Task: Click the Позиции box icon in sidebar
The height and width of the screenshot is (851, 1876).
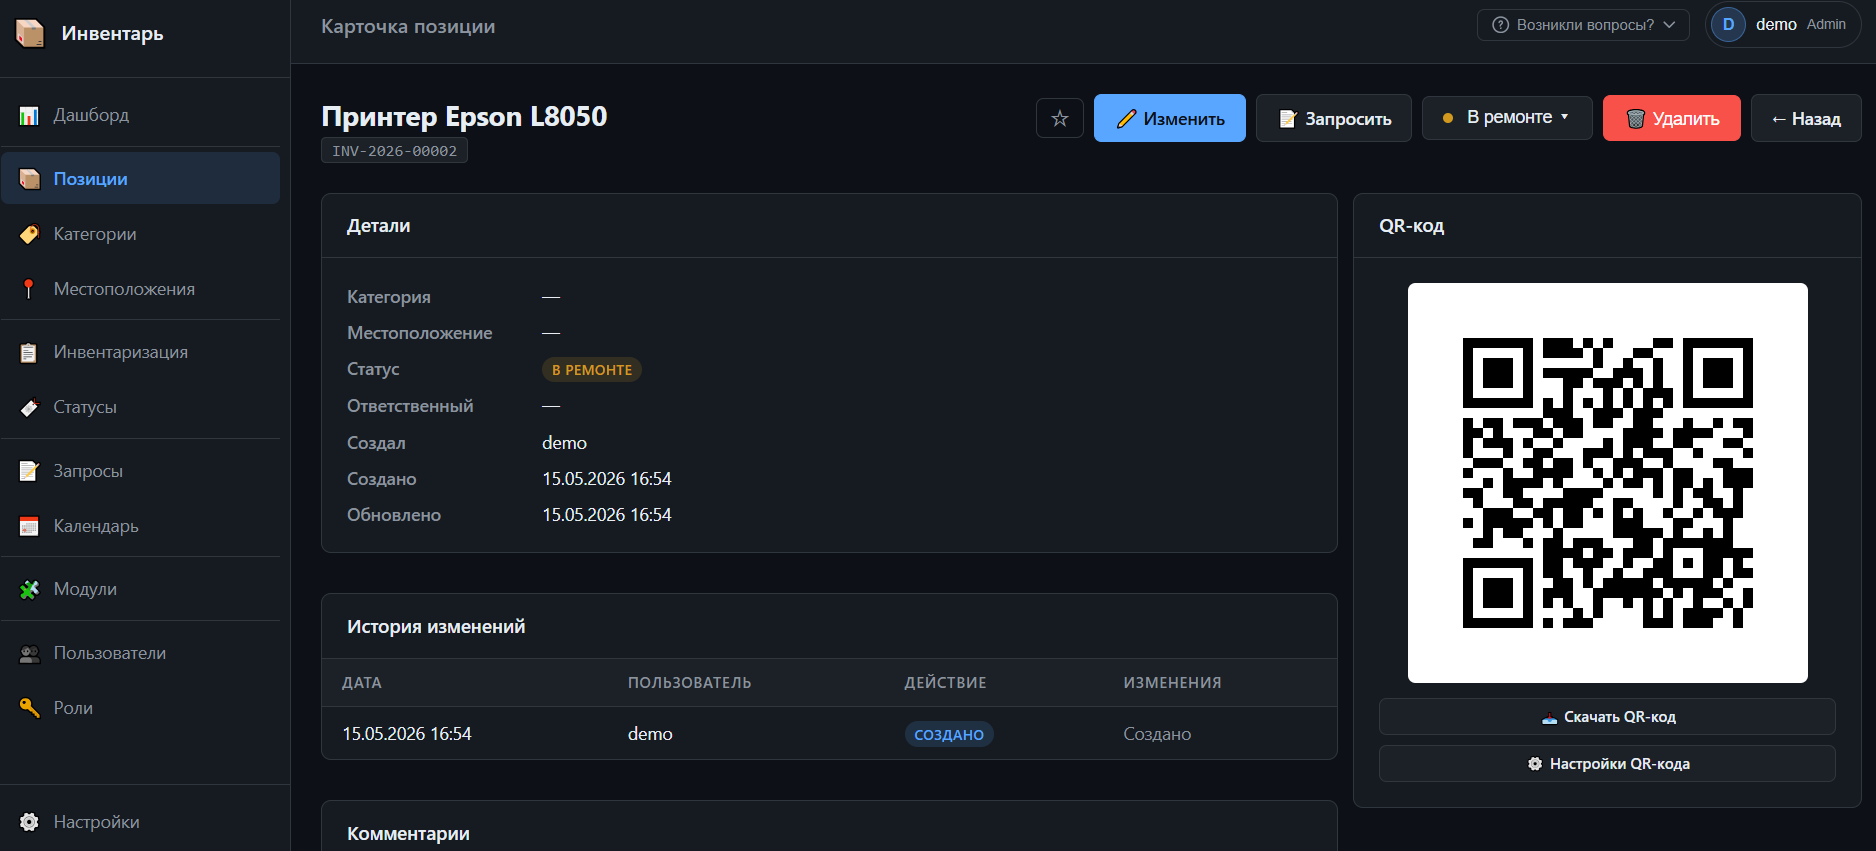Action: (x=29, y=179)
